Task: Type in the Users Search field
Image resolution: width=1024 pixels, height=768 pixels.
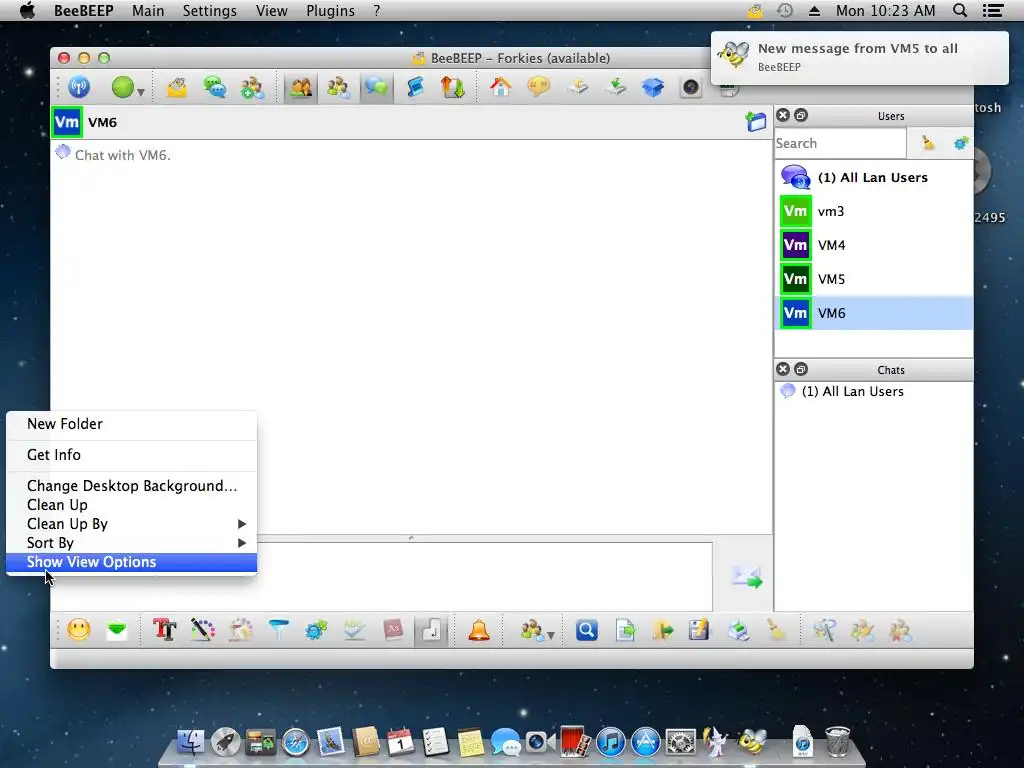Action: 840,143
